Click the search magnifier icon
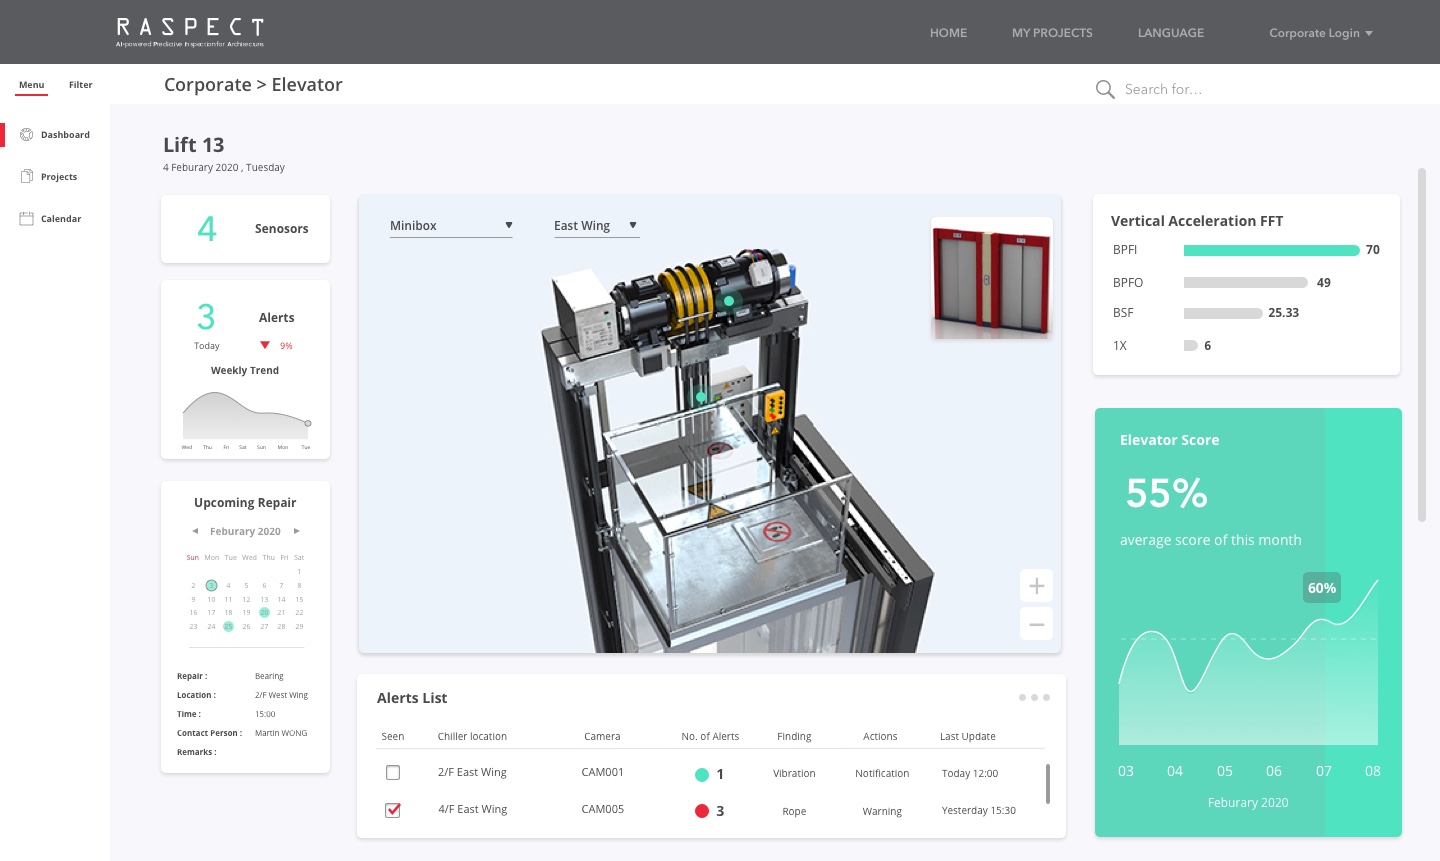 tap(1104, 89)
